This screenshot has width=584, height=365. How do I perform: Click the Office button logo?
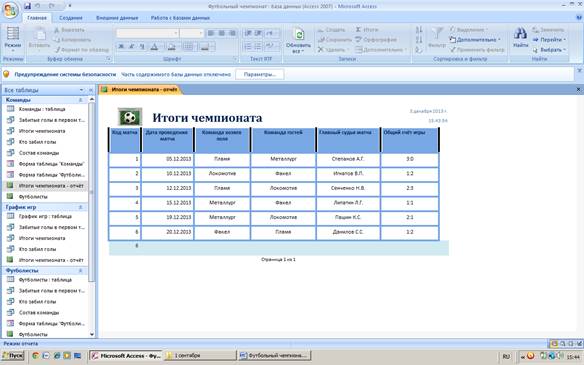point(10,10)
